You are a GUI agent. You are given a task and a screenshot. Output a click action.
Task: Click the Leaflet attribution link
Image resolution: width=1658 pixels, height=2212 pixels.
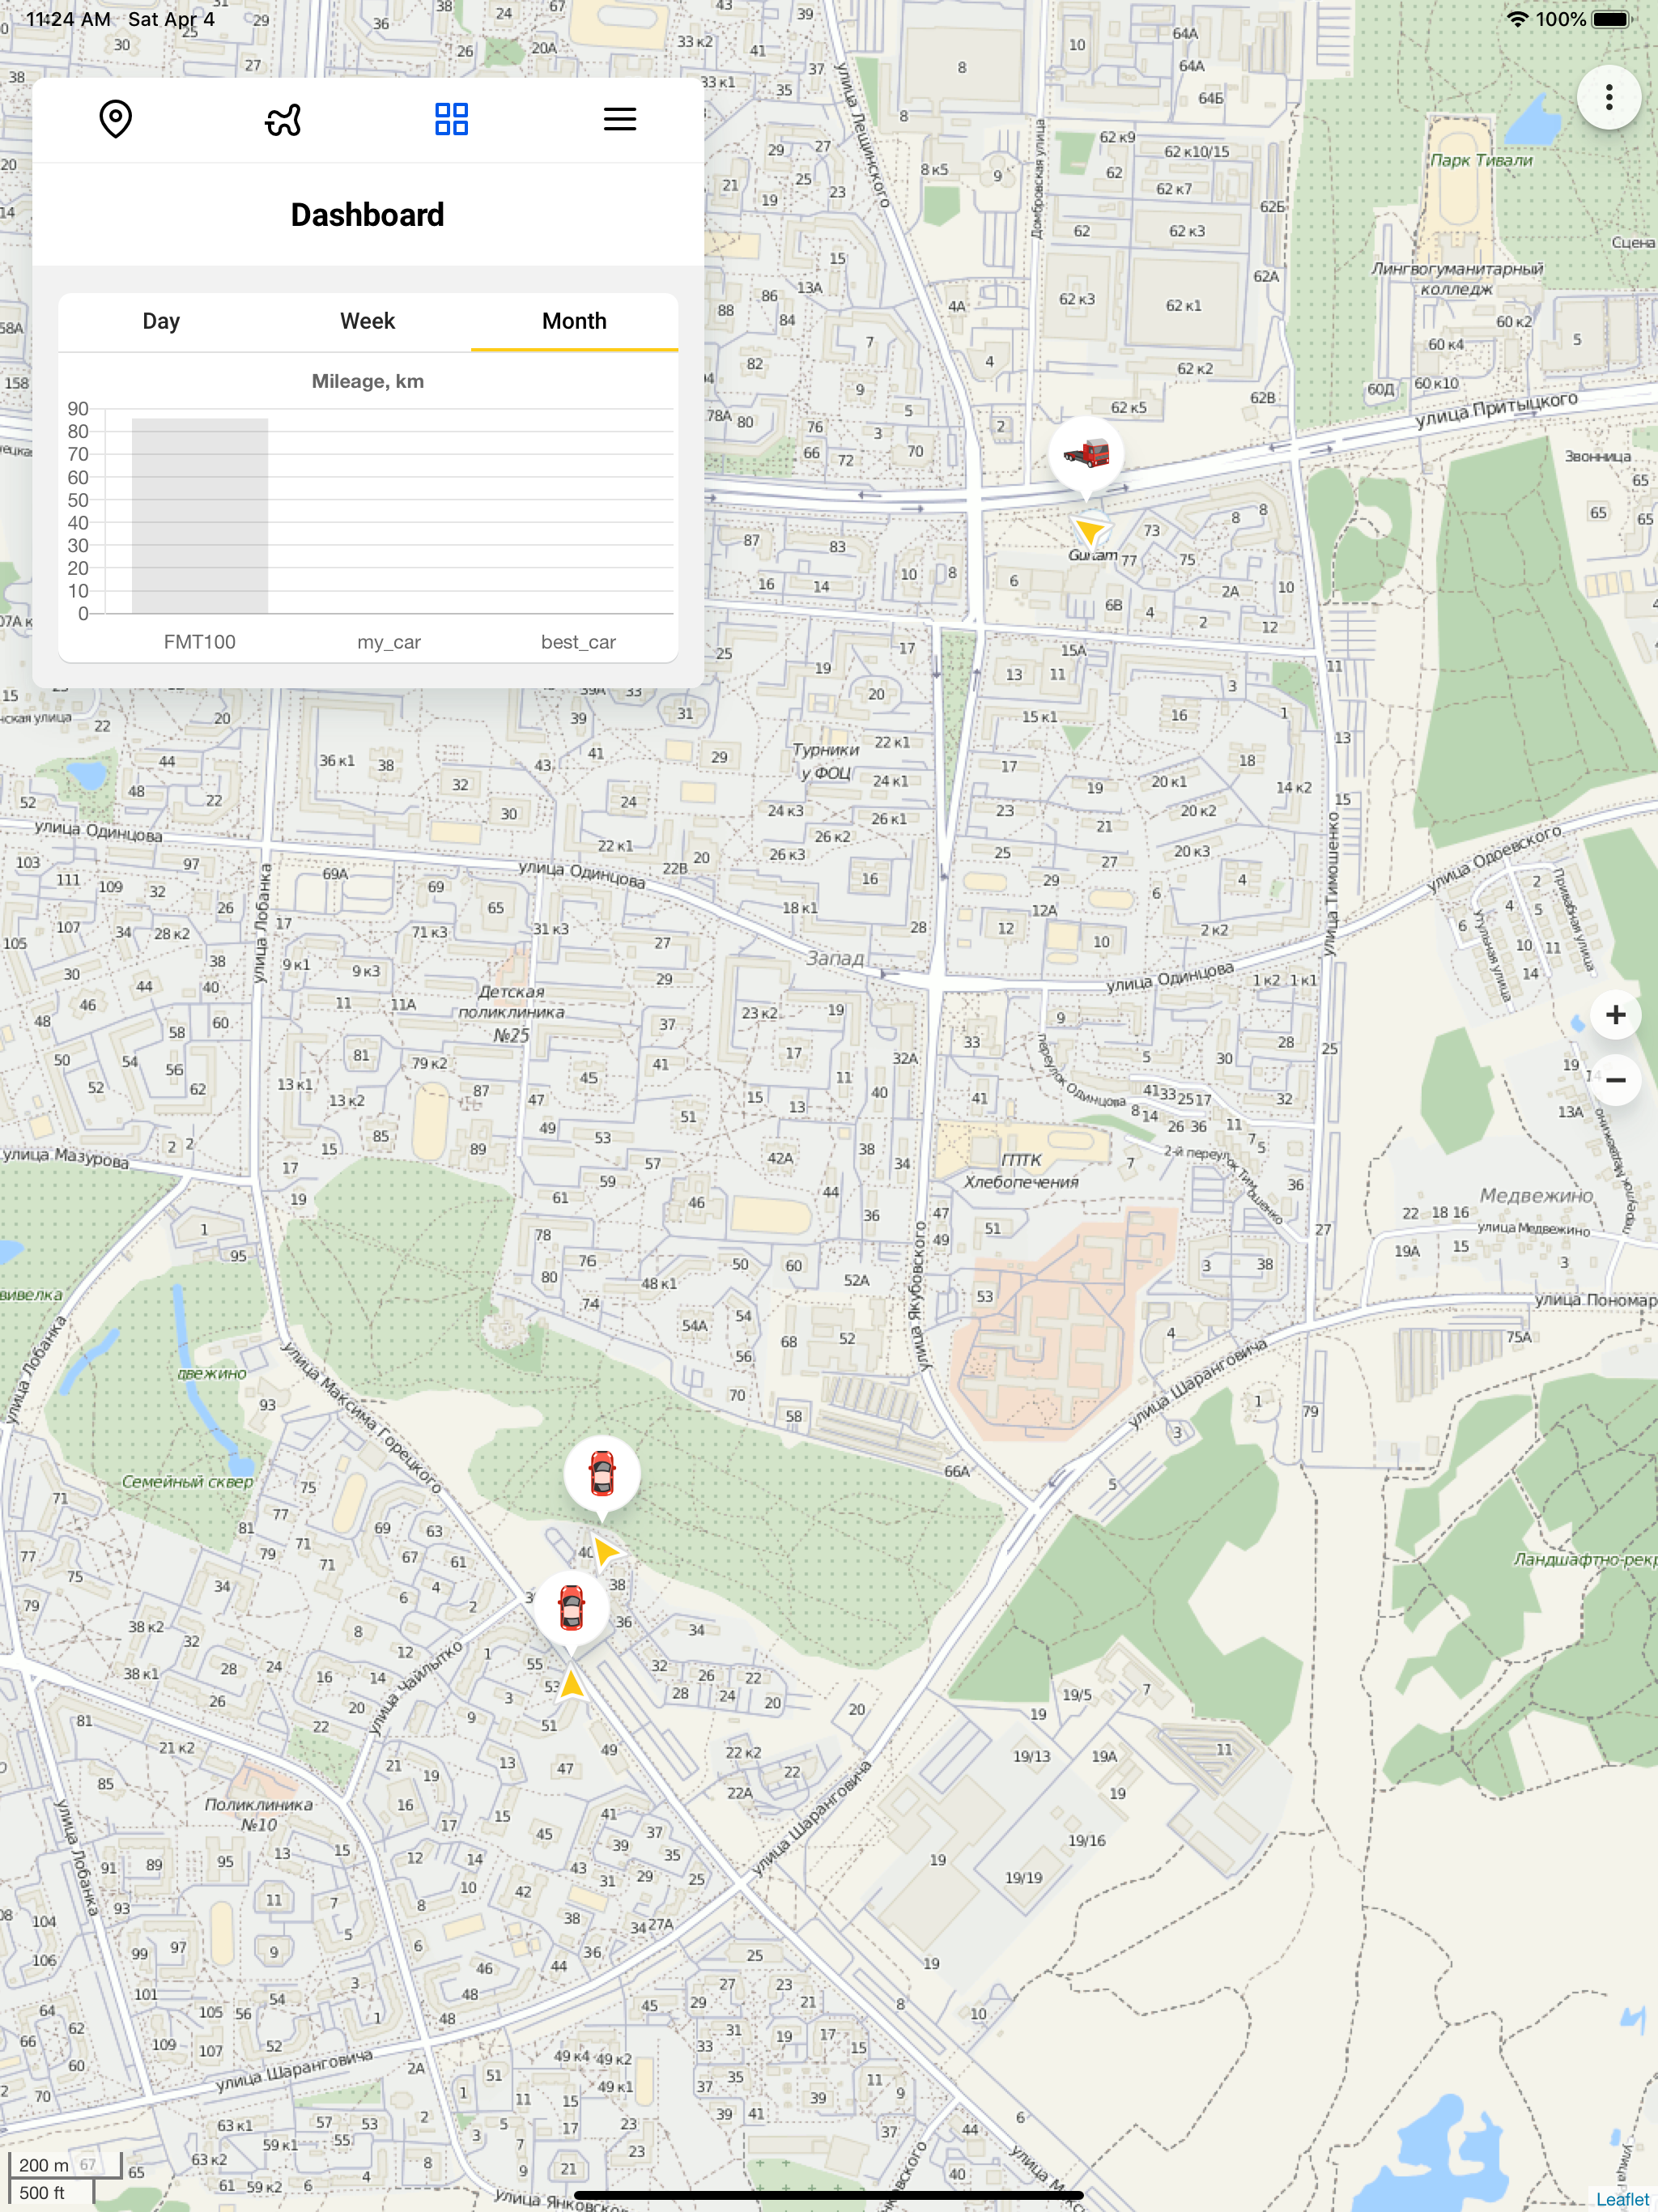tap(1621, 2198)
